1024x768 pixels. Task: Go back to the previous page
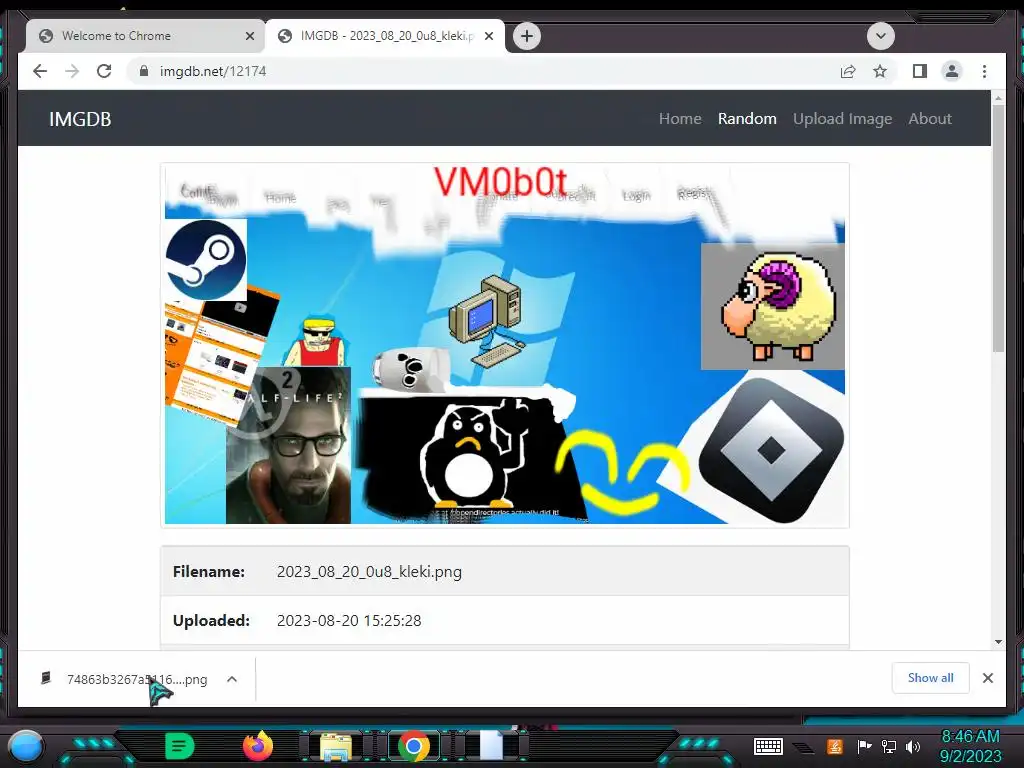pyautogui.click(x=40, y=71)
